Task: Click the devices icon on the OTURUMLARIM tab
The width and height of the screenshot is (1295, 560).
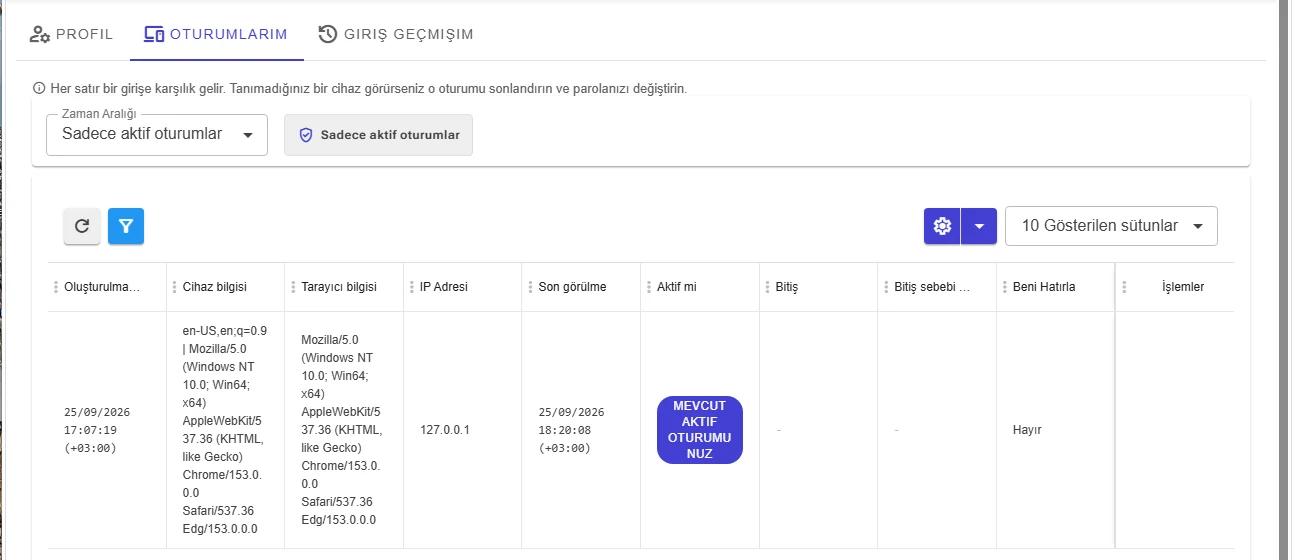Action: (x=154, y=34)
